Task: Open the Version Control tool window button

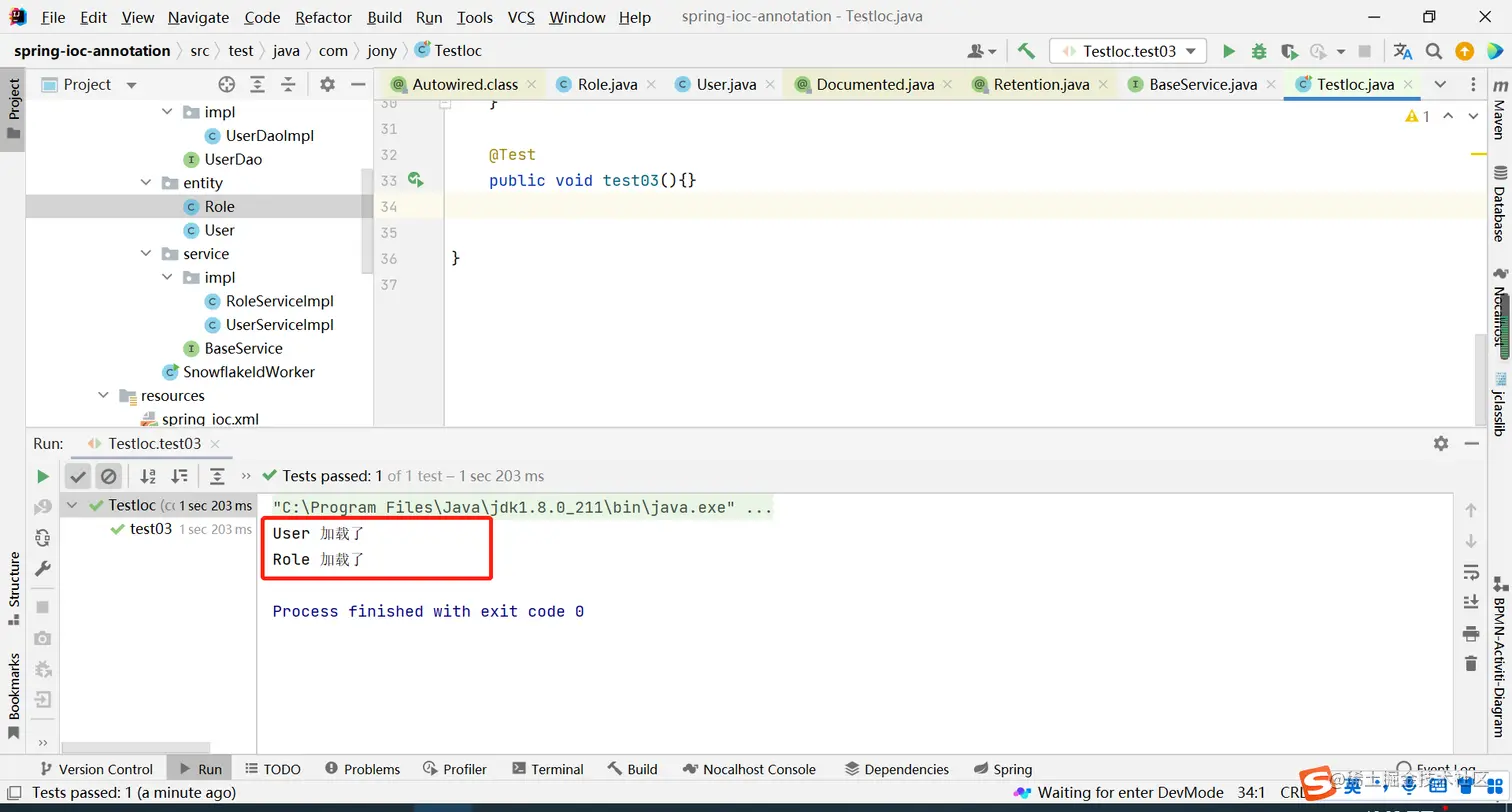Action: [x=96, y=769]
